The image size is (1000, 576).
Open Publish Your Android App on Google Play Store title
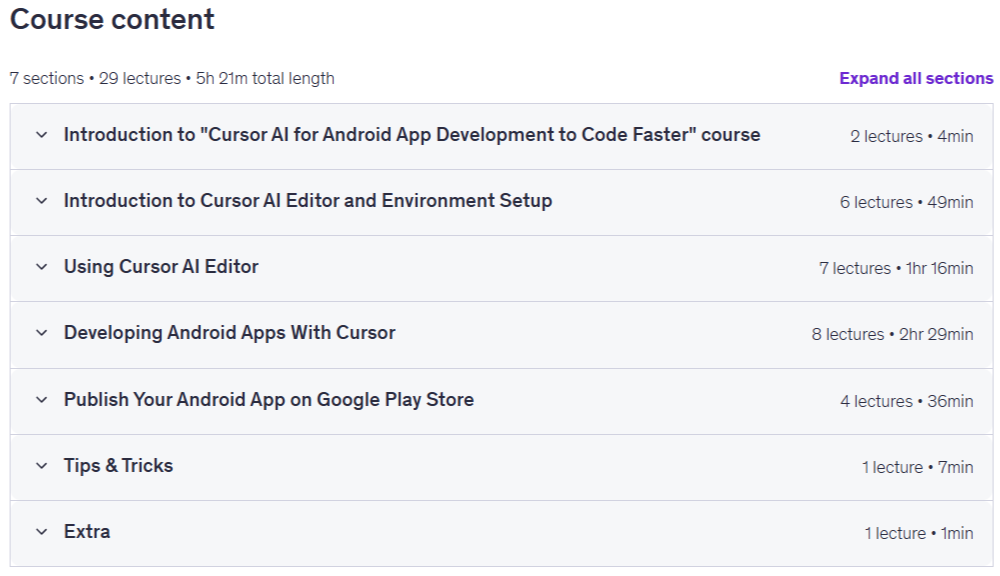pos(268,400)
